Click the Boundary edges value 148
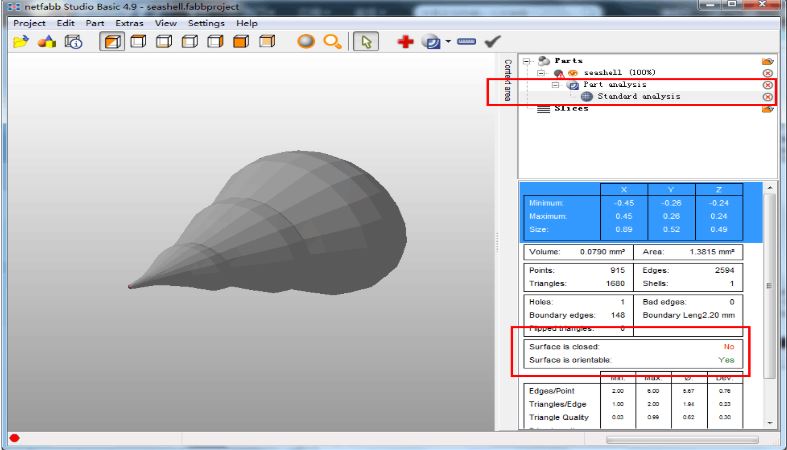Screen dimensions: 787x450 (x=618, y=315)
